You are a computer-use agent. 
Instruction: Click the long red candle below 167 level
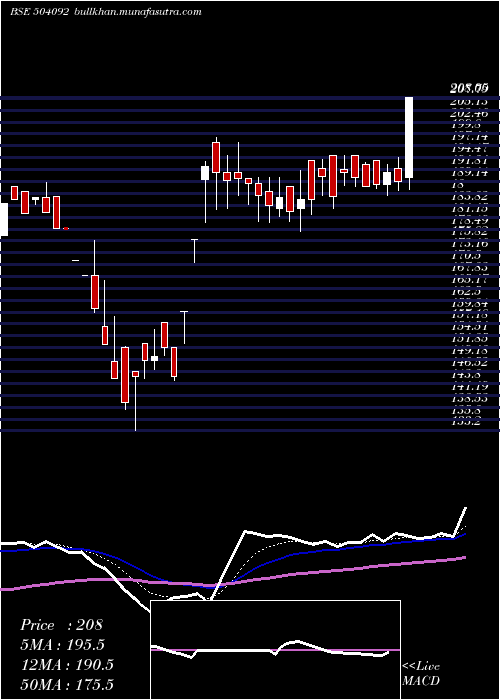pyautogui.click(x=95, y=292)
